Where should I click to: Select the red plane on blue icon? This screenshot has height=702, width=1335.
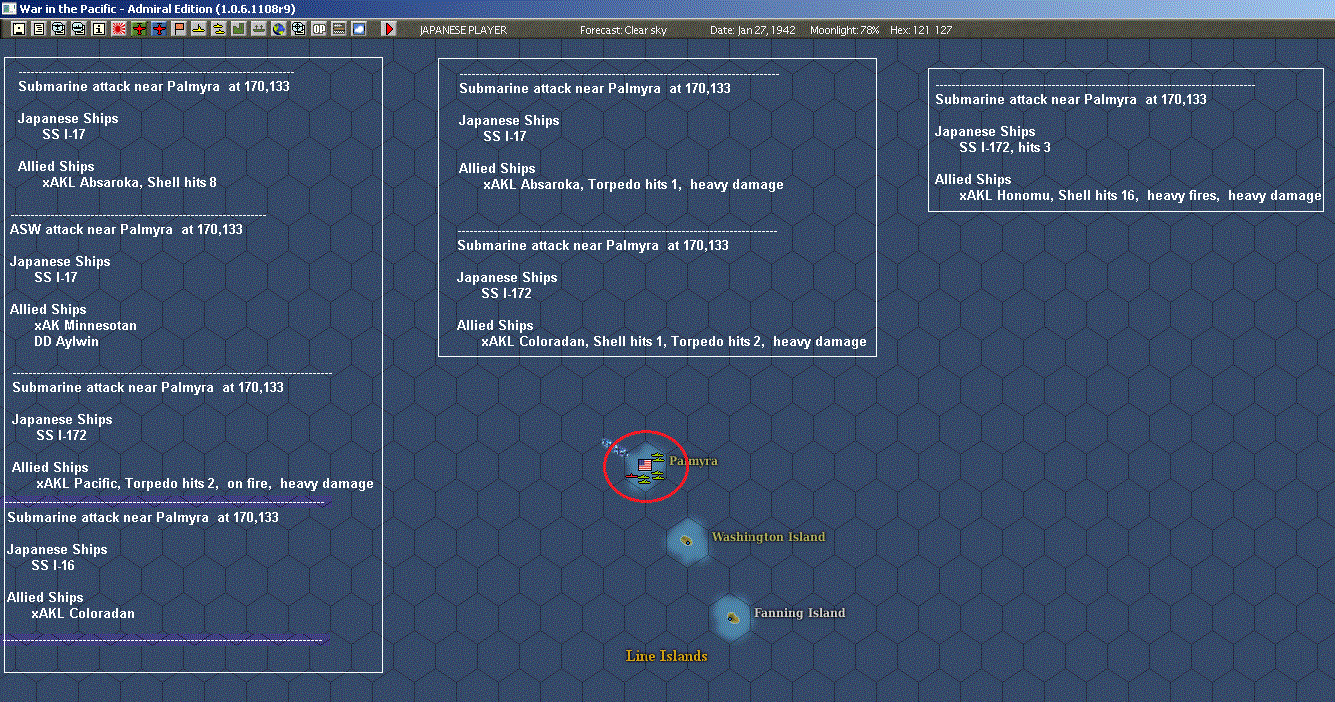[159, 29]
